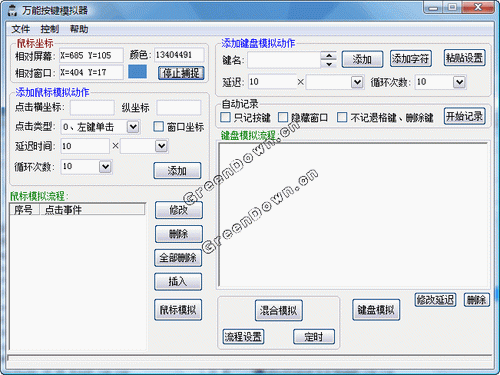Open the 文件 menu
The height and width of the screenshot is (375, 500).
[21, 29]
